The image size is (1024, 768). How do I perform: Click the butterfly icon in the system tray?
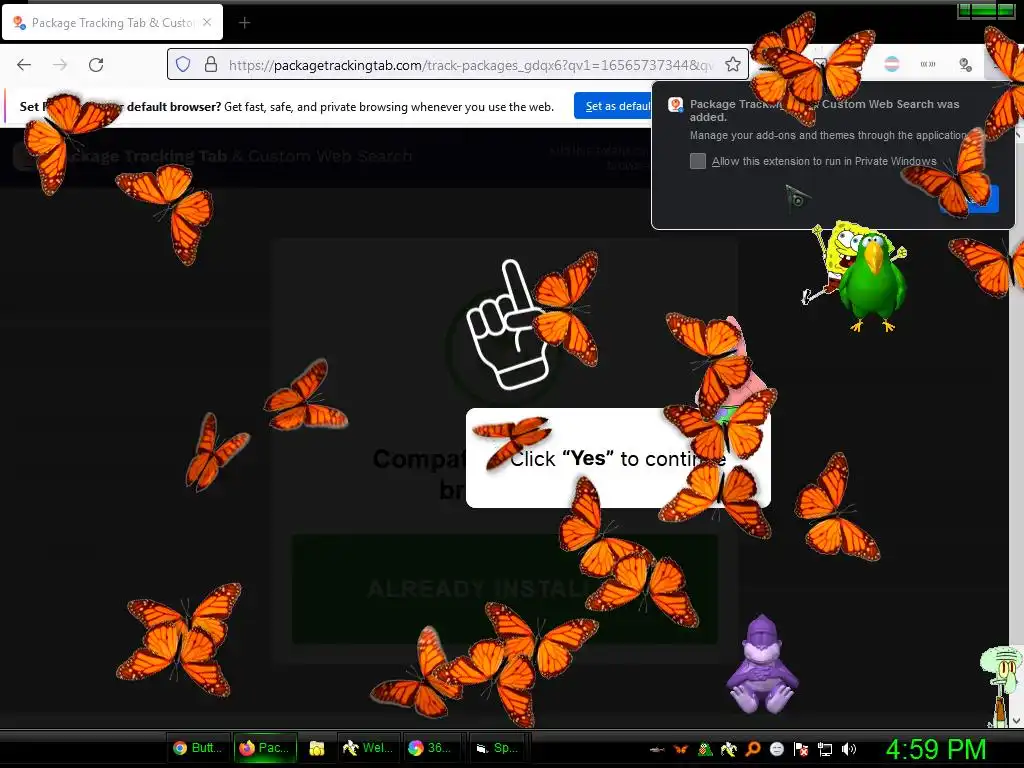pos(680,750)
